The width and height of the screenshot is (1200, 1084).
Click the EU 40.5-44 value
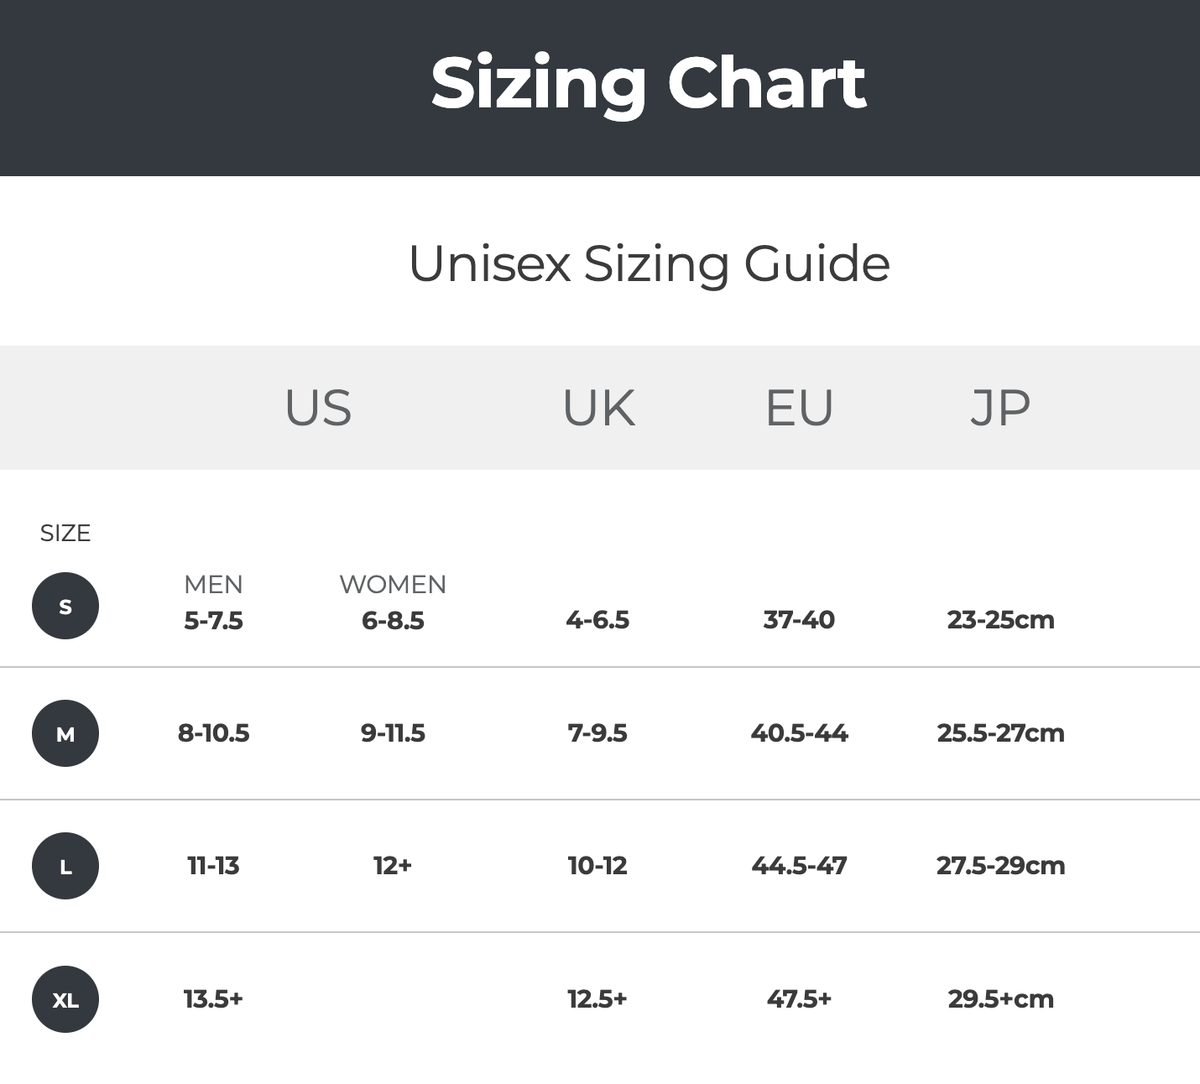pos(799,733)
